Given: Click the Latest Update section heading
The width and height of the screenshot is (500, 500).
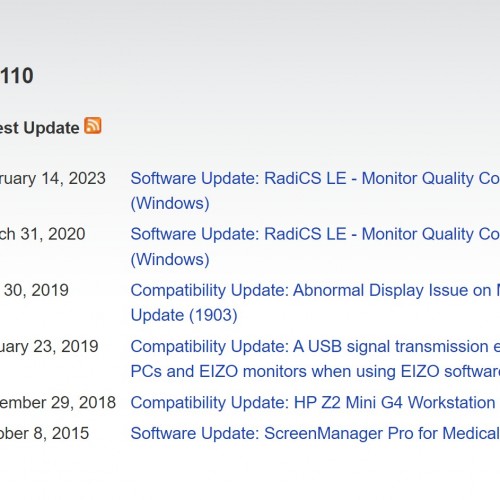Looking at the screenshot, I should click(39, 128).
